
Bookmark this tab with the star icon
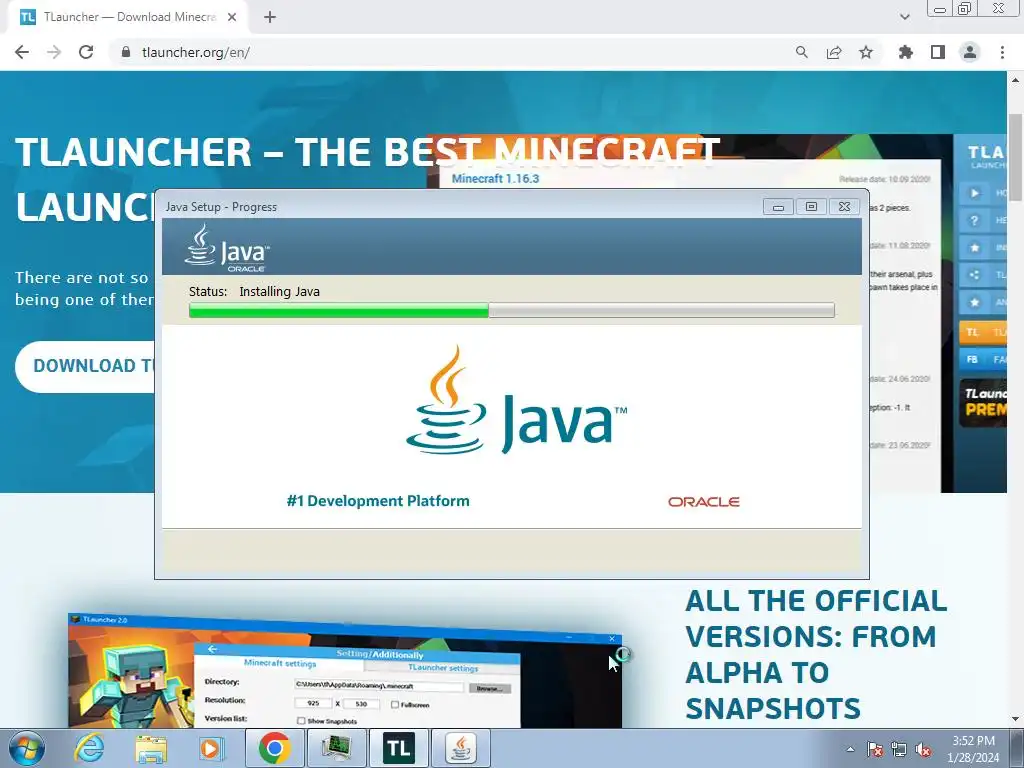866,52
